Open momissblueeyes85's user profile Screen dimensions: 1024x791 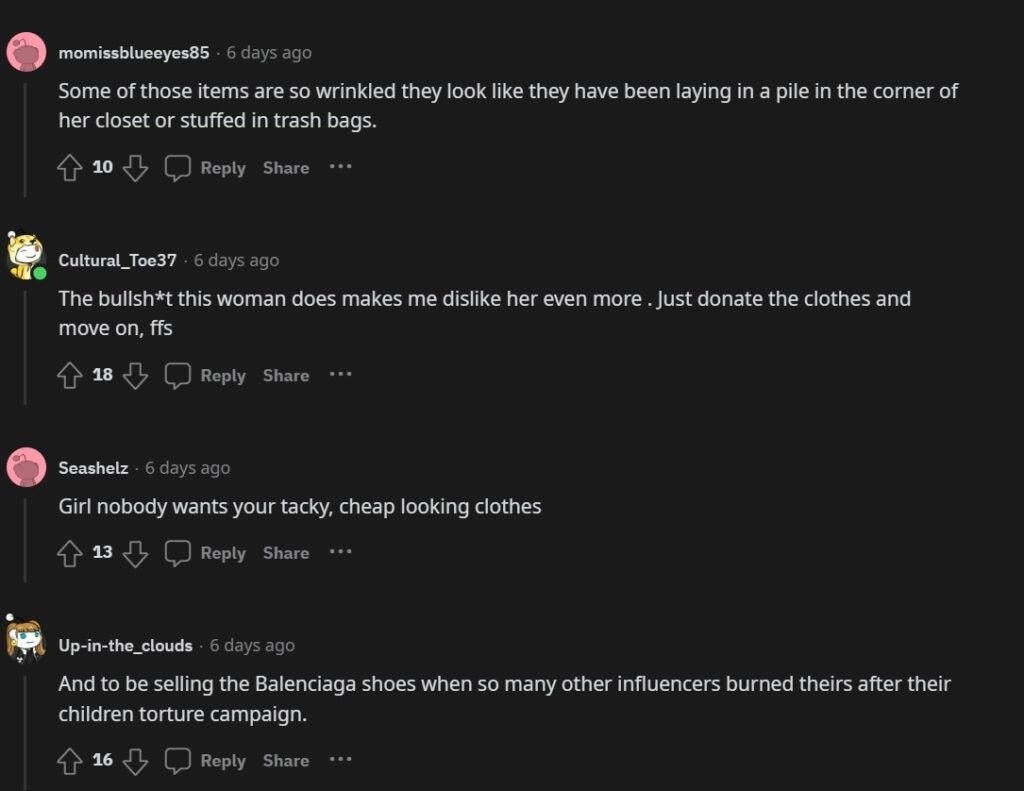tap(134, 53)
